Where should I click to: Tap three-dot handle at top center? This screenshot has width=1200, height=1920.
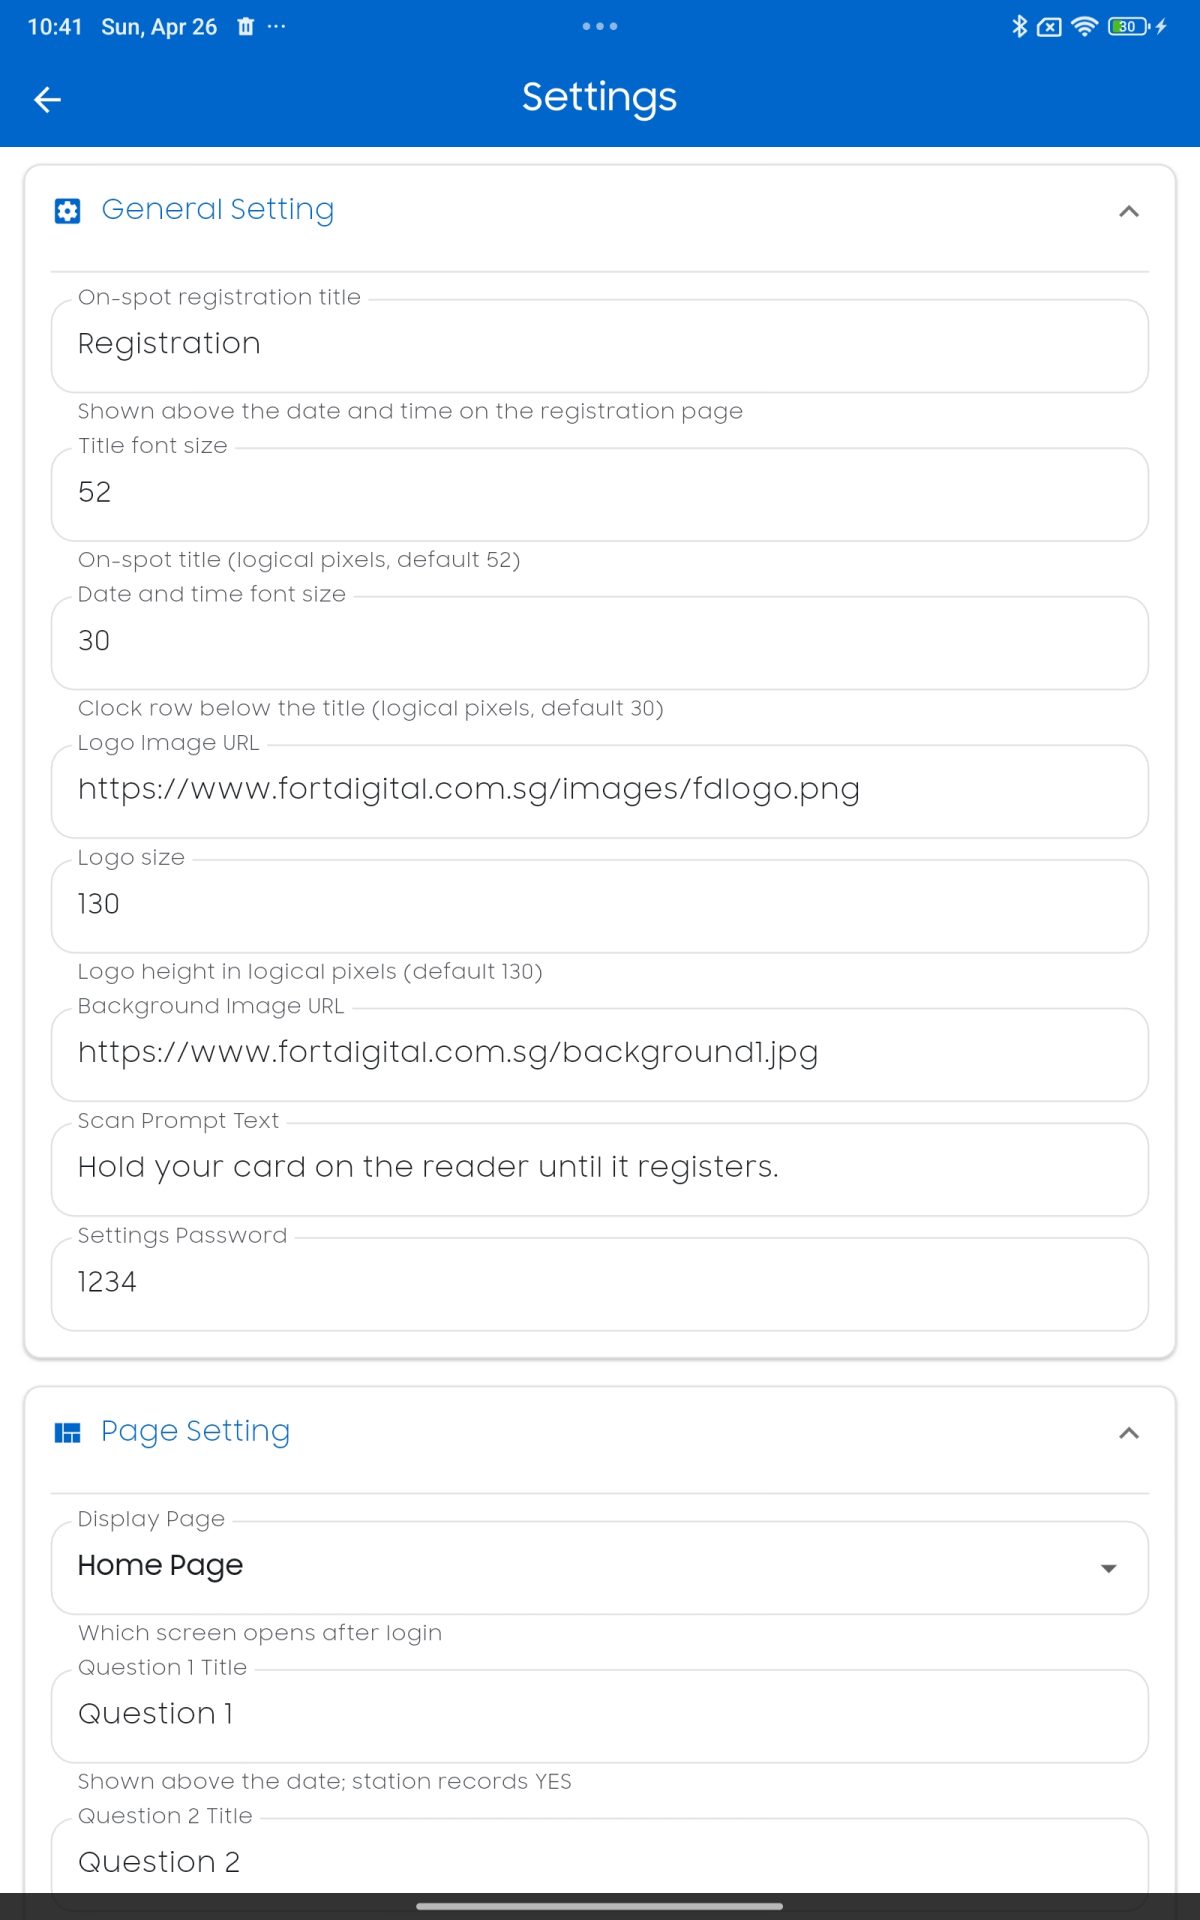click(600, 27)
